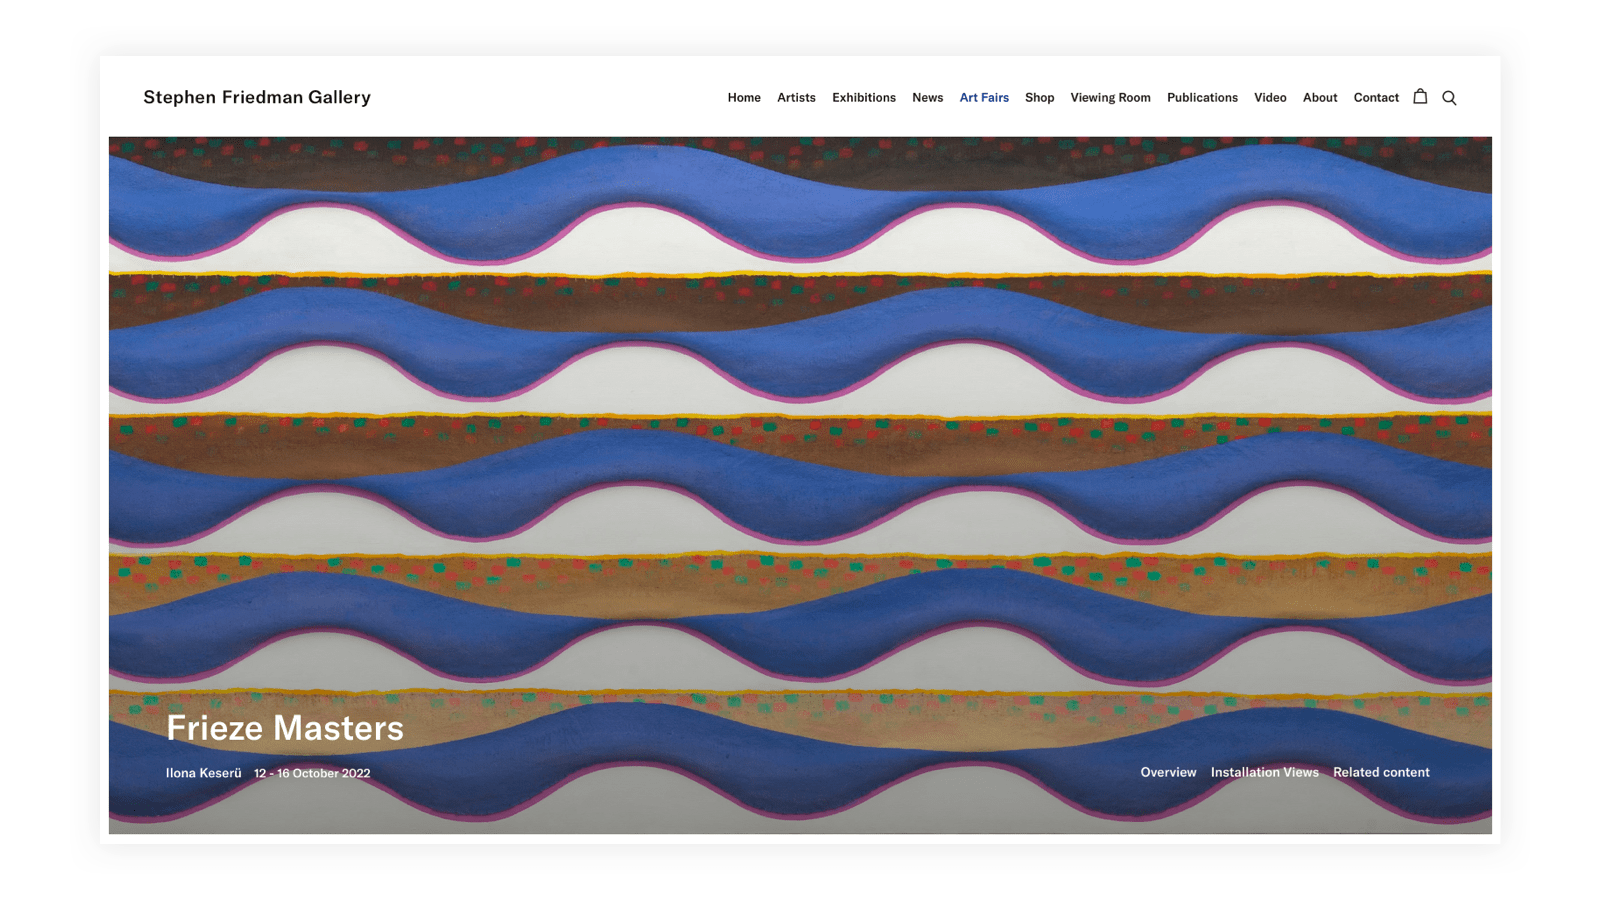The height and width of the screenshot is (900, 1600).
Task: Click the search magnifier icon
Action: pyautogui.click(x=1449, y=98)
